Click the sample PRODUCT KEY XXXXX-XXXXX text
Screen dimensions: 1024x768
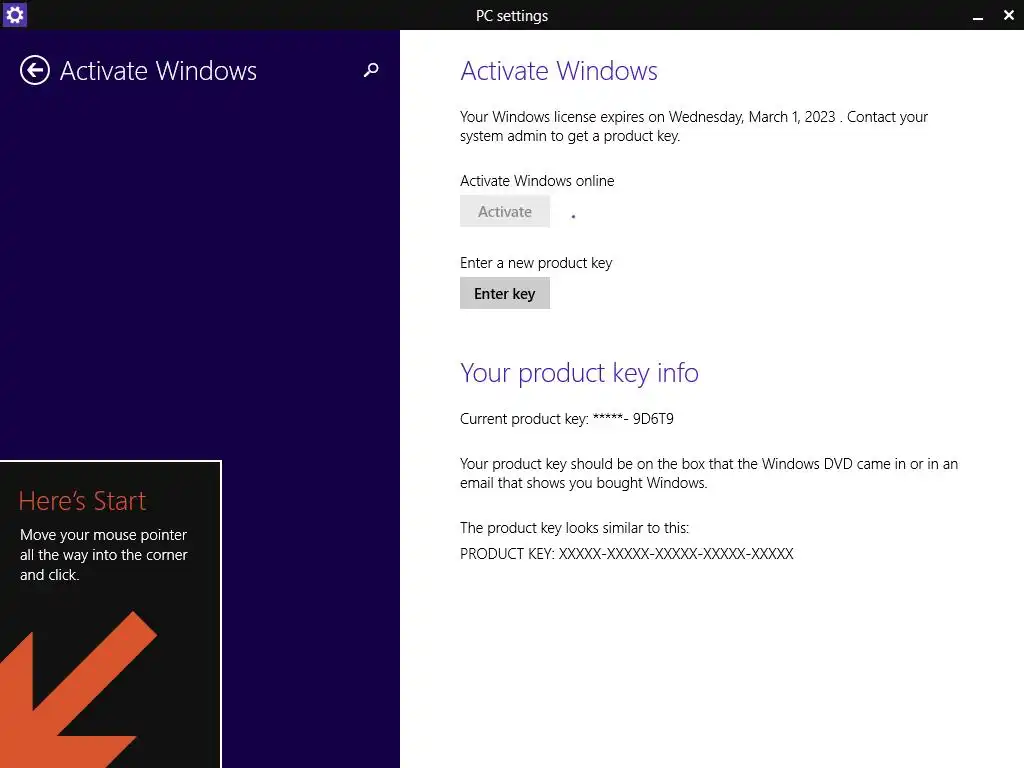(x=626, y=554)
